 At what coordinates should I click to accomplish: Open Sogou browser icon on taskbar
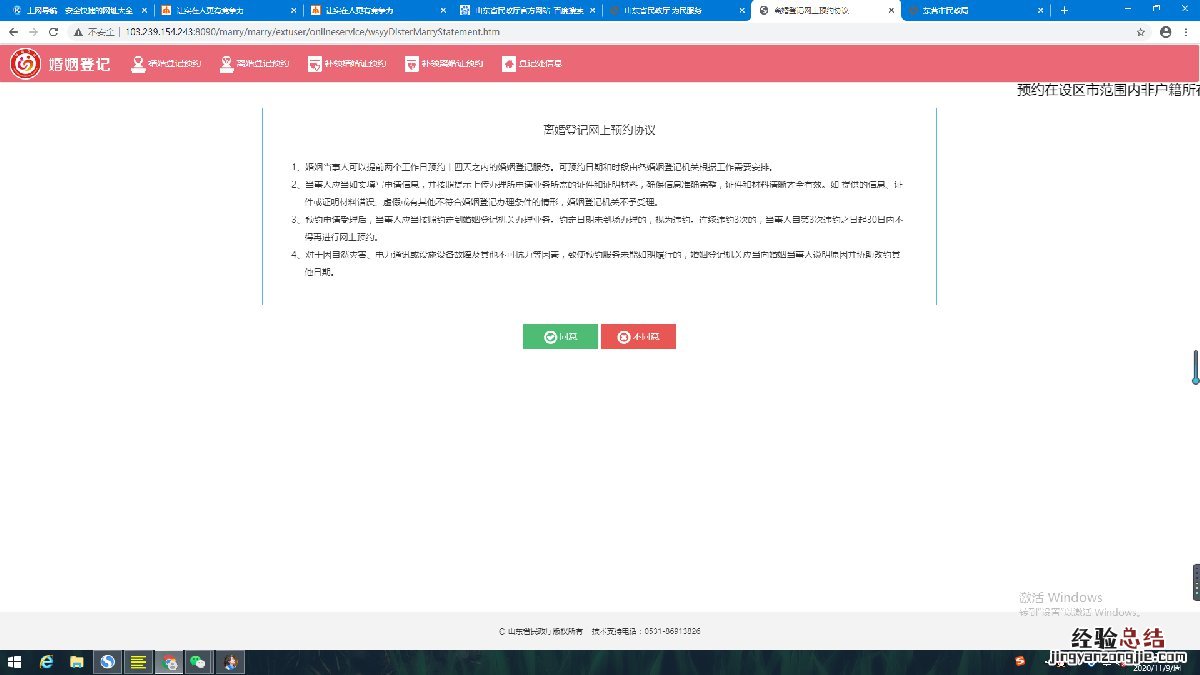tap(108, 662)
